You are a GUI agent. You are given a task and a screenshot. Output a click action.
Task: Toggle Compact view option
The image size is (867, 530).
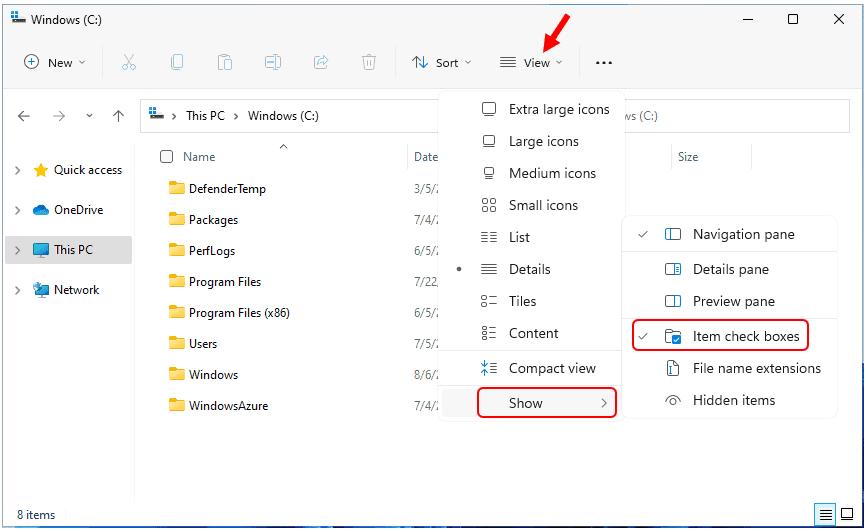click(531, 368)
